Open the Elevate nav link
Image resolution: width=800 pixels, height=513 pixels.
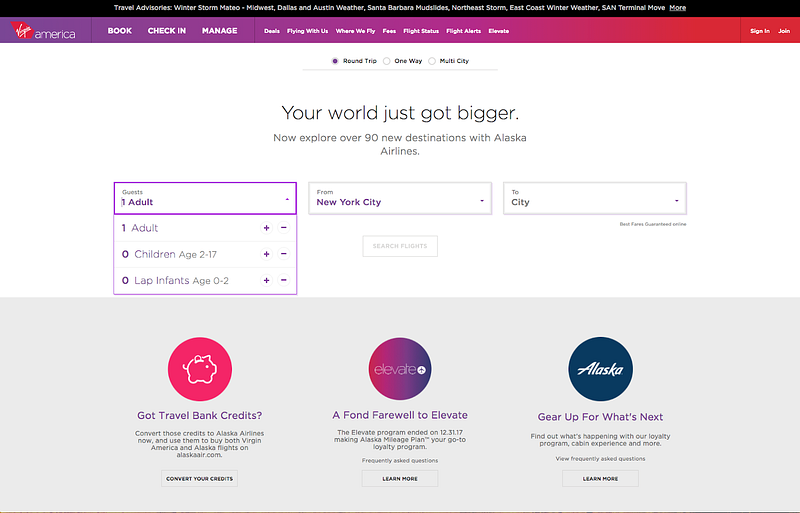pos(498,31)
